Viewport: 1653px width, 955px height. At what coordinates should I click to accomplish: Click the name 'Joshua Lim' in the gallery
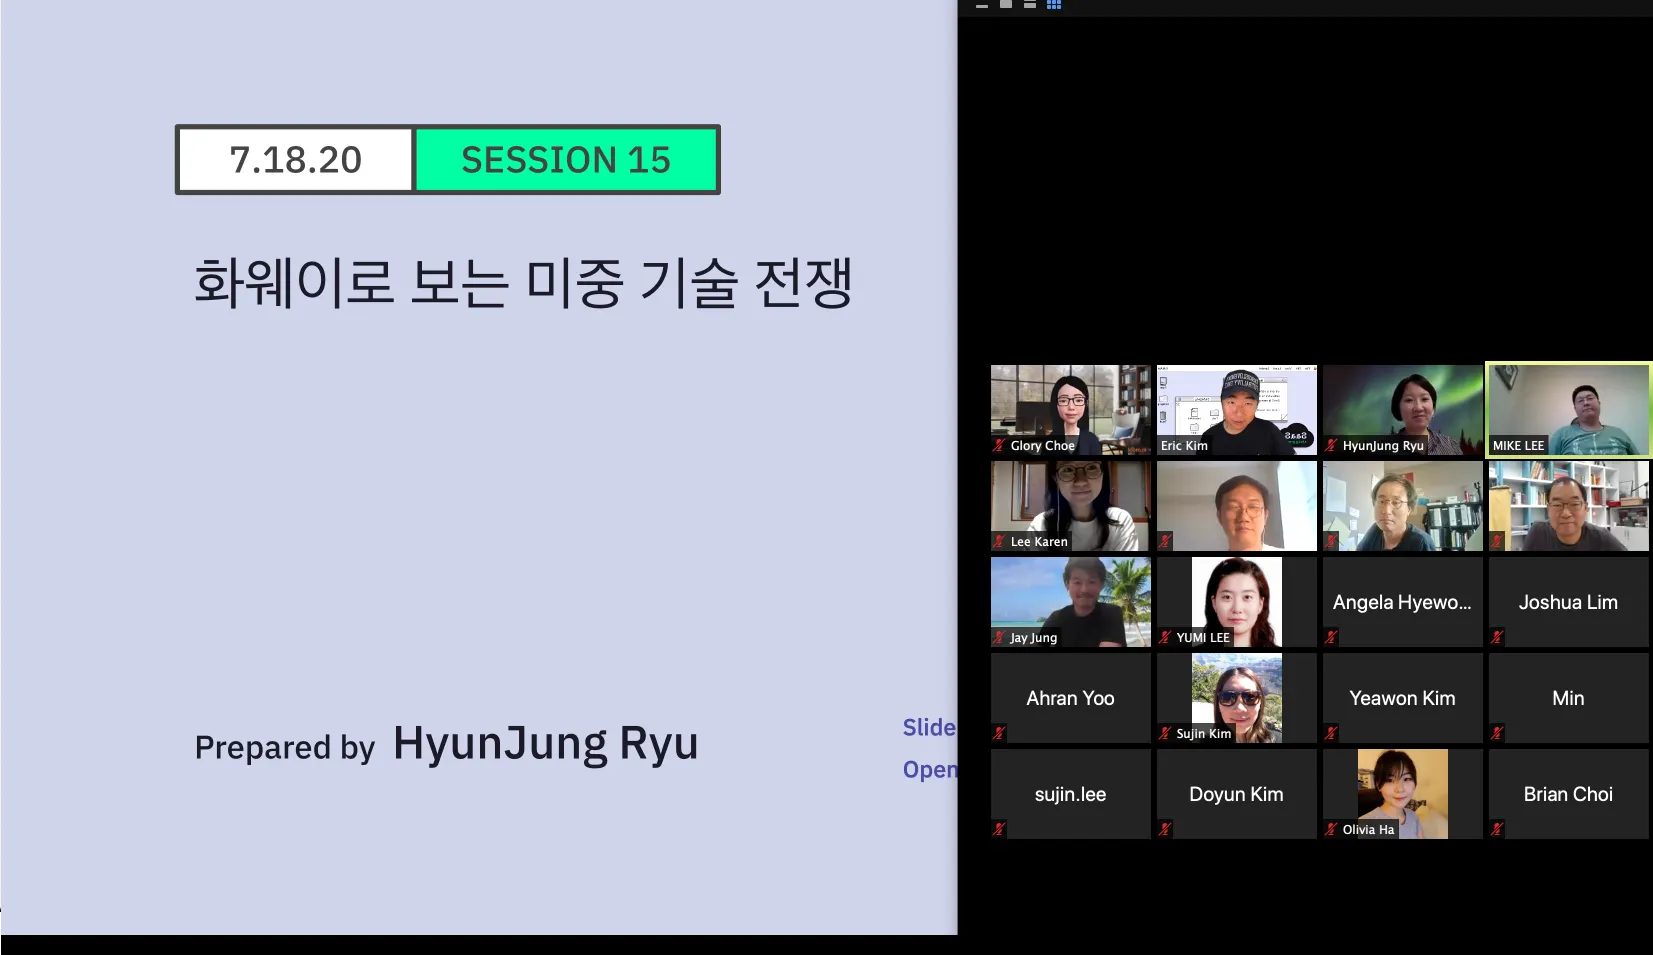[x=1568, y=602]
